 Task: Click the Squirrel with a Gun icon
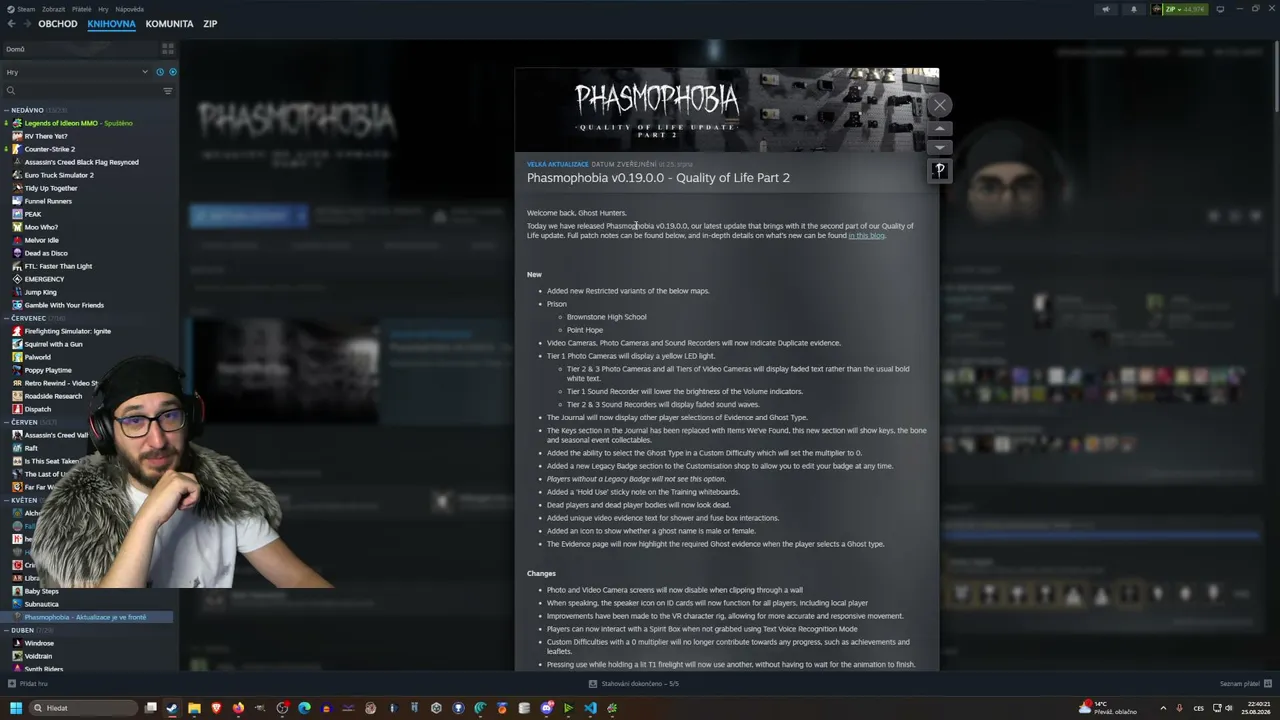point(17,344)
